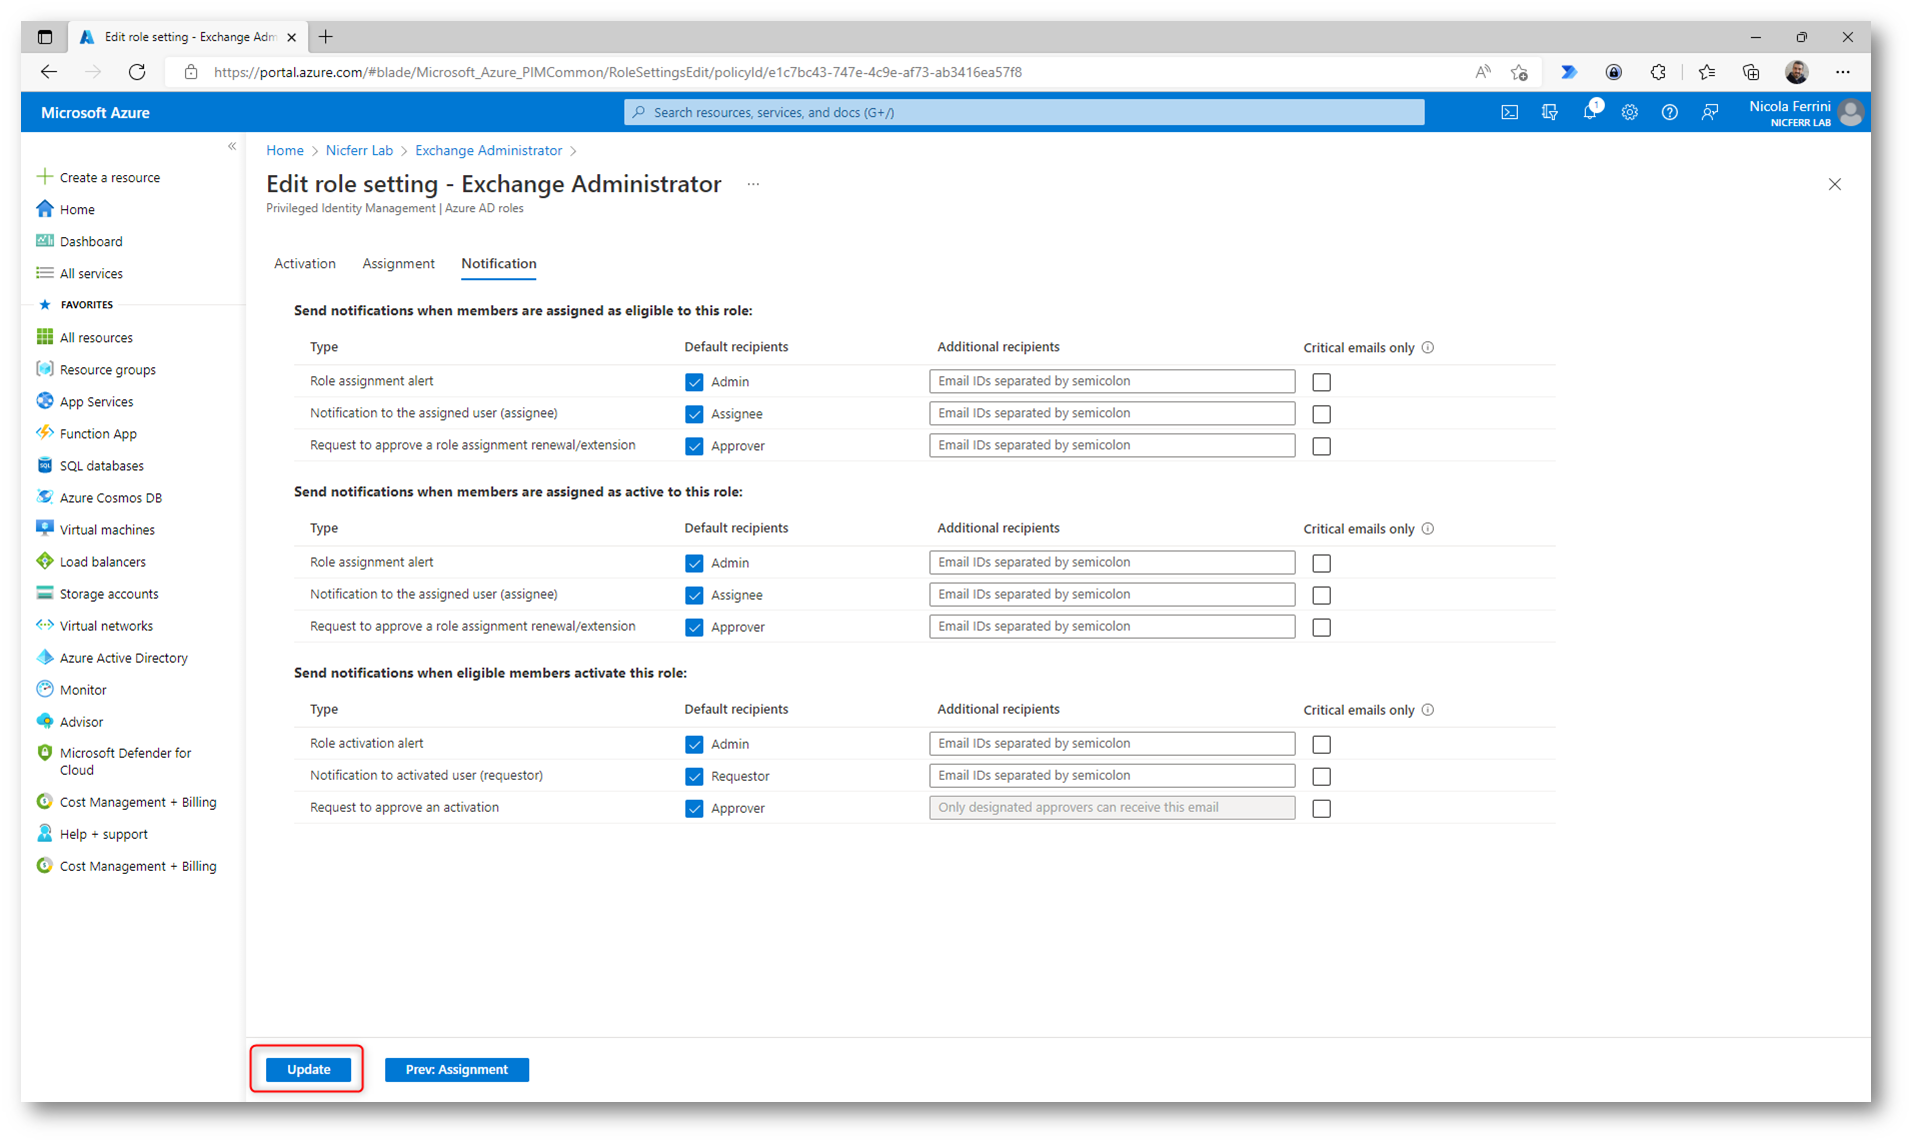Open Exchange Administrator breadcrumb link
The image size is (1913, 1144).
pos(488,150)
